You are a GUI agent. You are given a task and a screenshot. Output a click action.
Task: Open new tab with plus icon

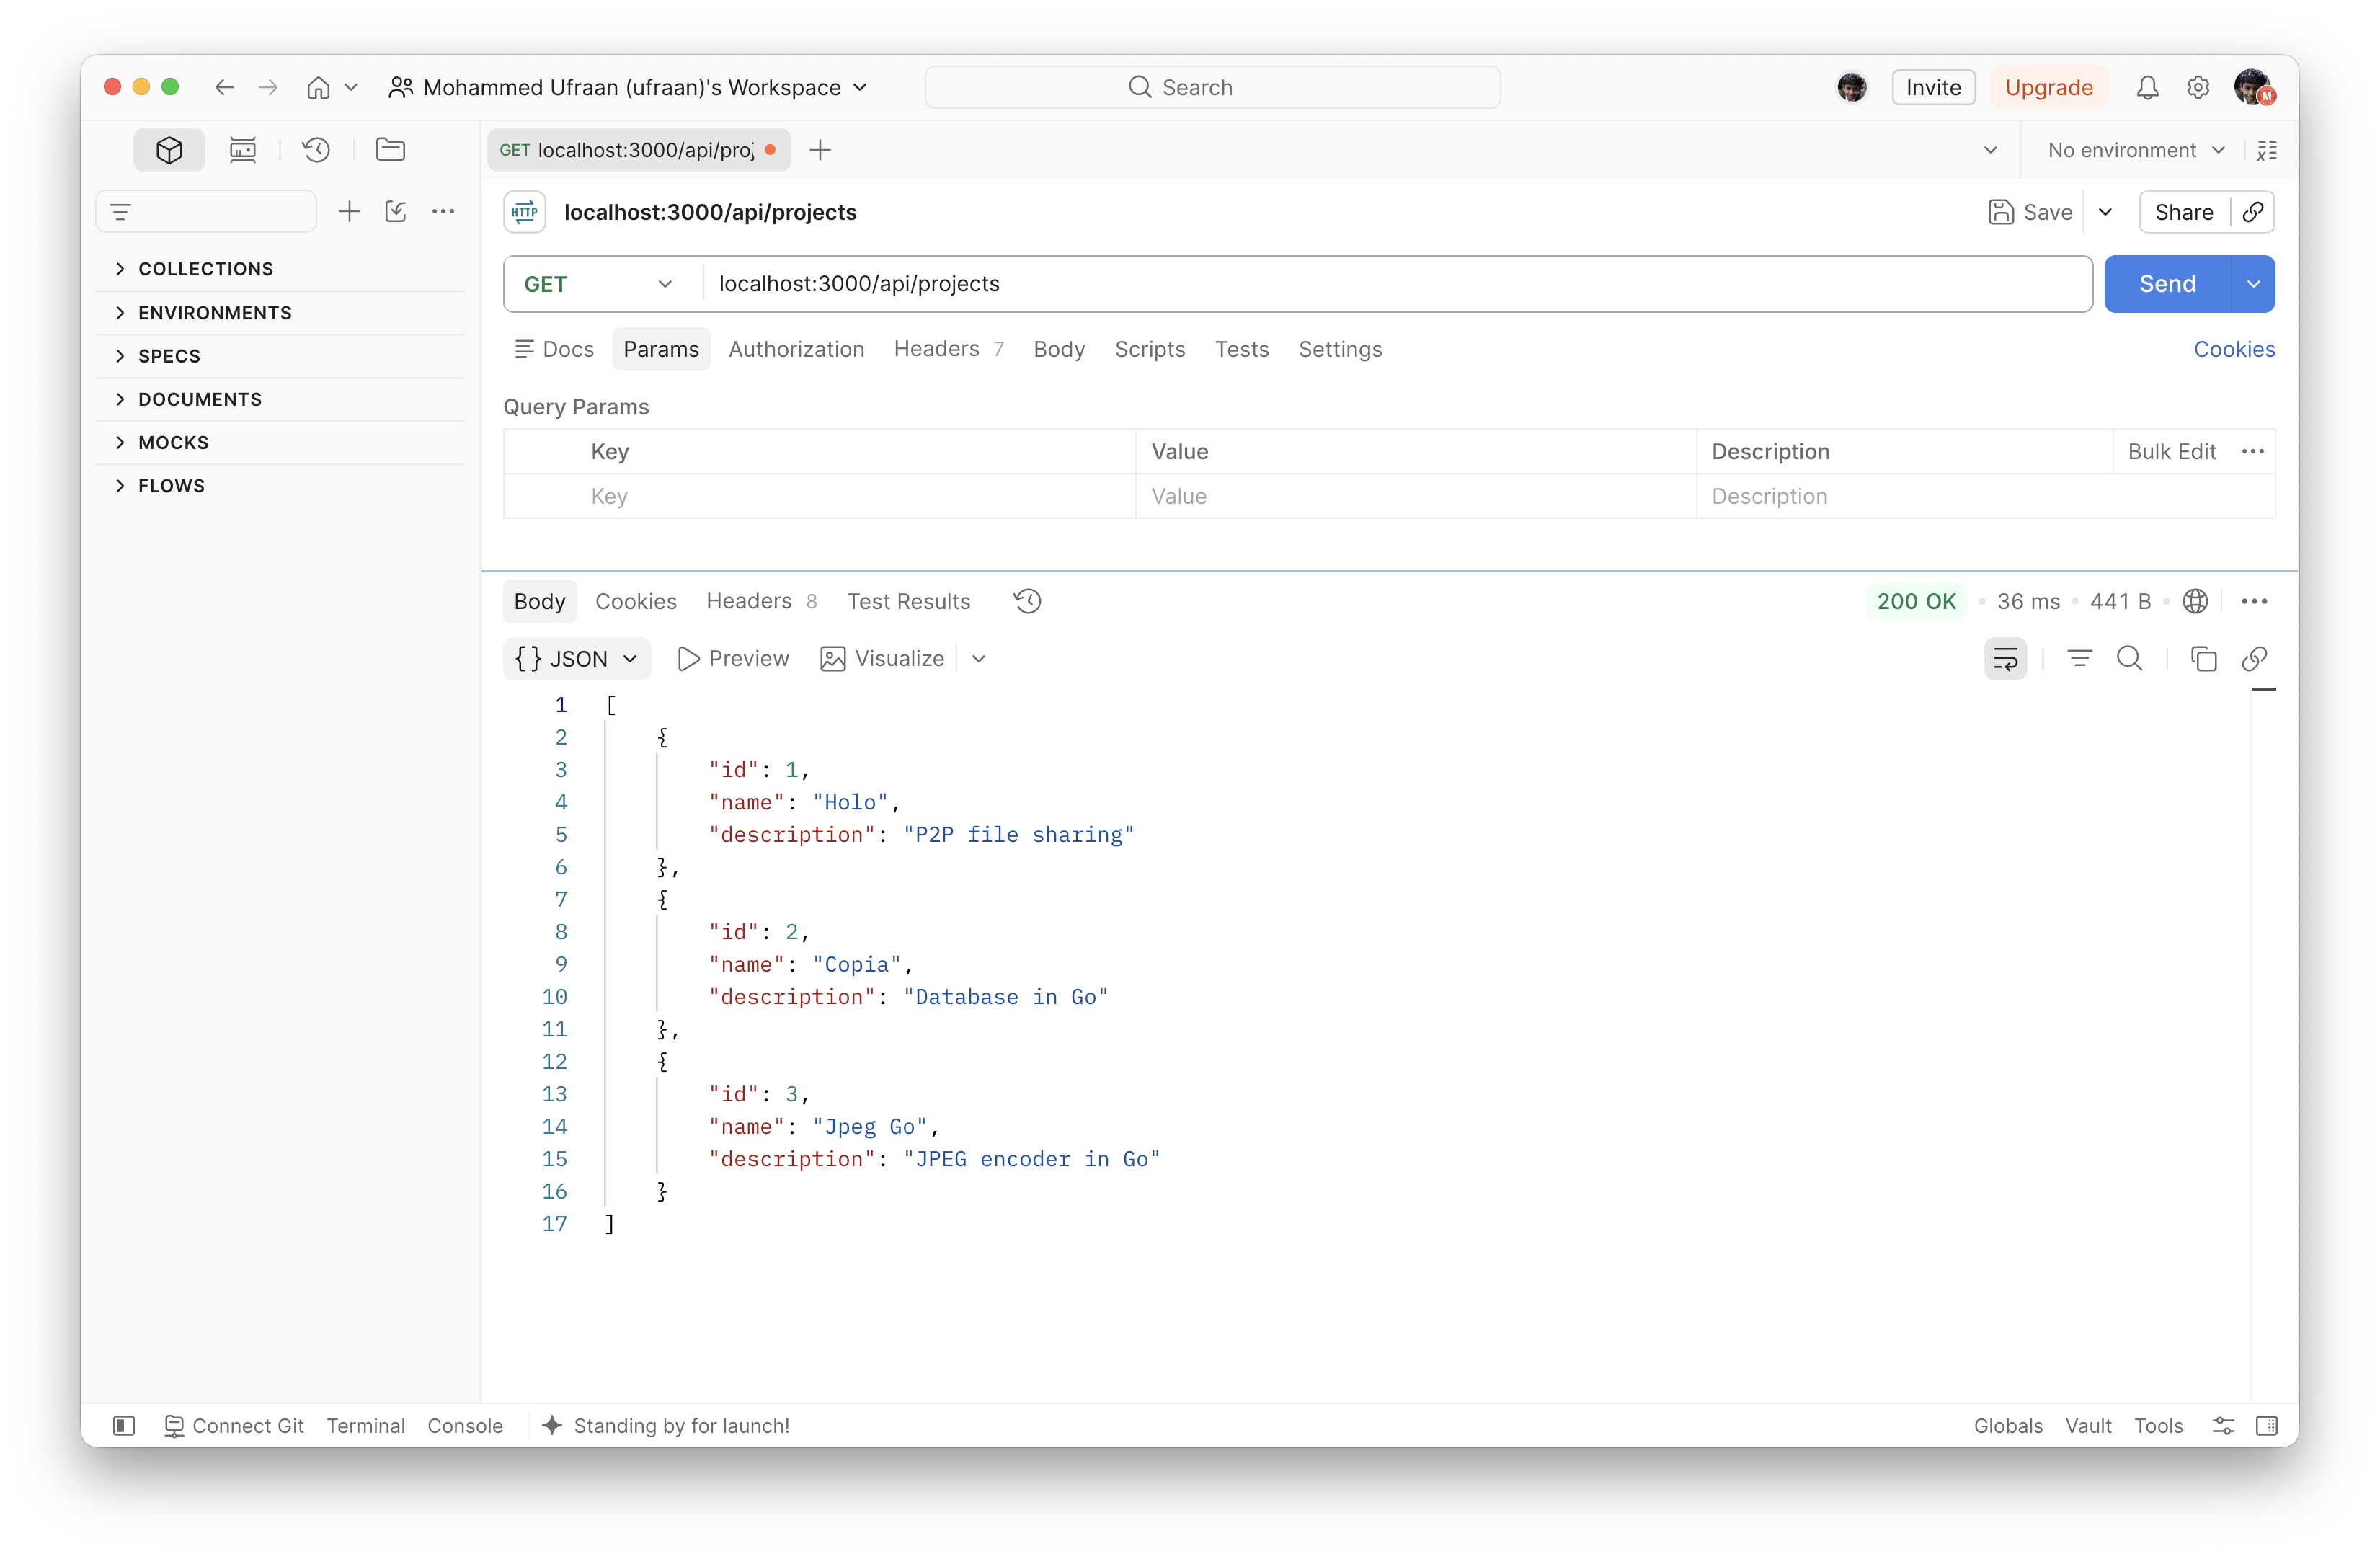pos(820,150)
